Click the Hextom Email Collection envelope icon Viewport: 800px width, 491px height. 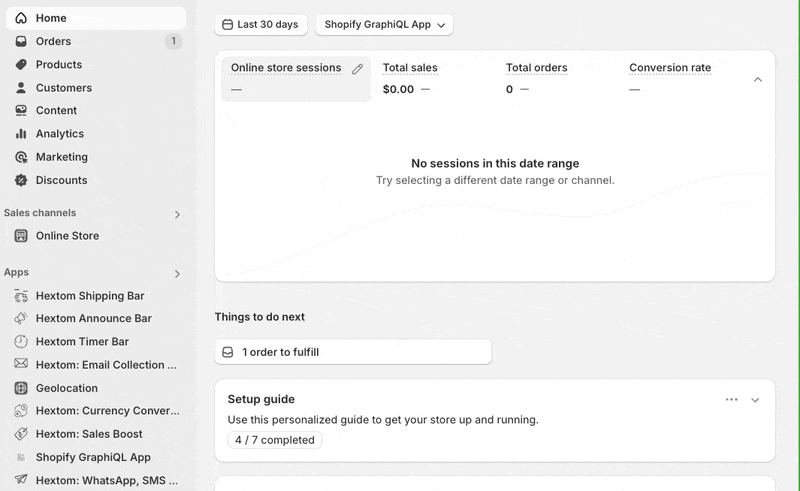point(21,363)
